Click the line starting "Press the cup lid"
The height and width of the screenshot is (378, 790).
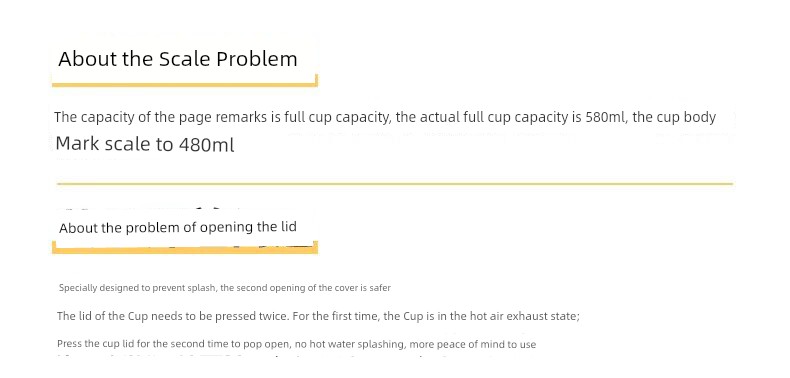(x=296, y=345)
